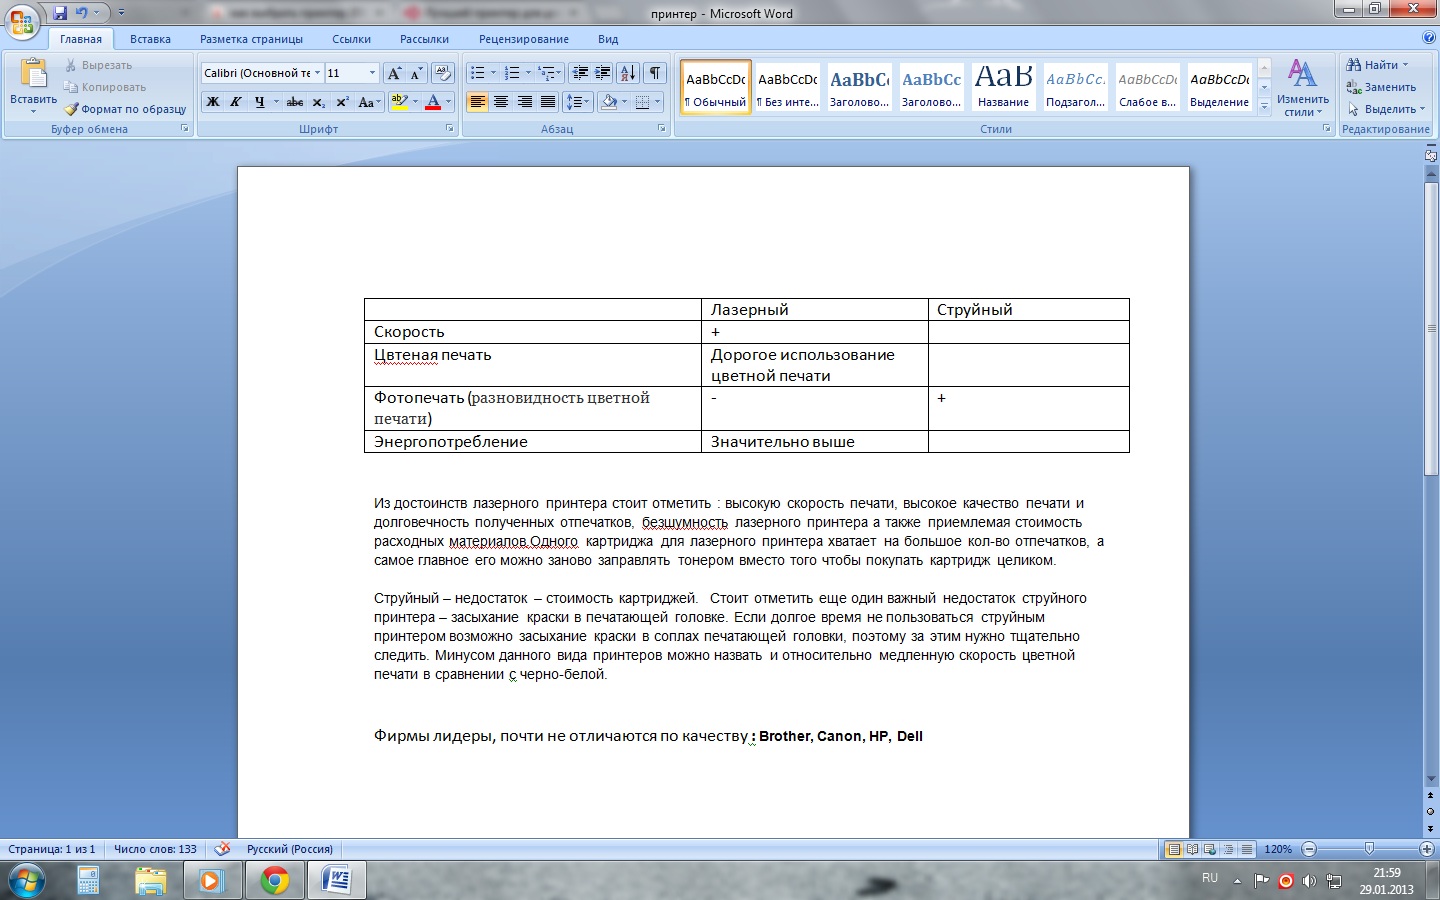Justify the paragraph text
The height and width of the screenshot is (900, 1440).
click(x=547, y=102)
